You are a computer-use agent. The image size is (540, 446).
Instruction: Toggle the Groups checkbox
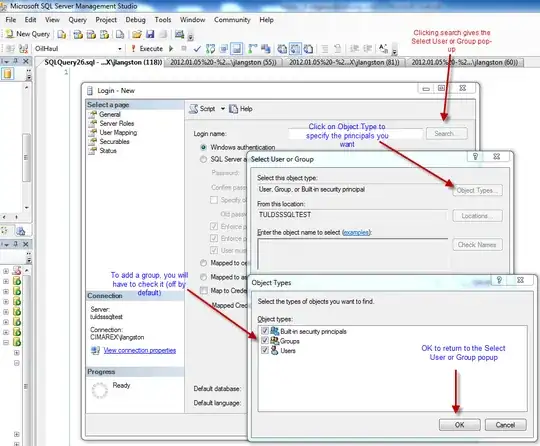(x=264, y=341)
